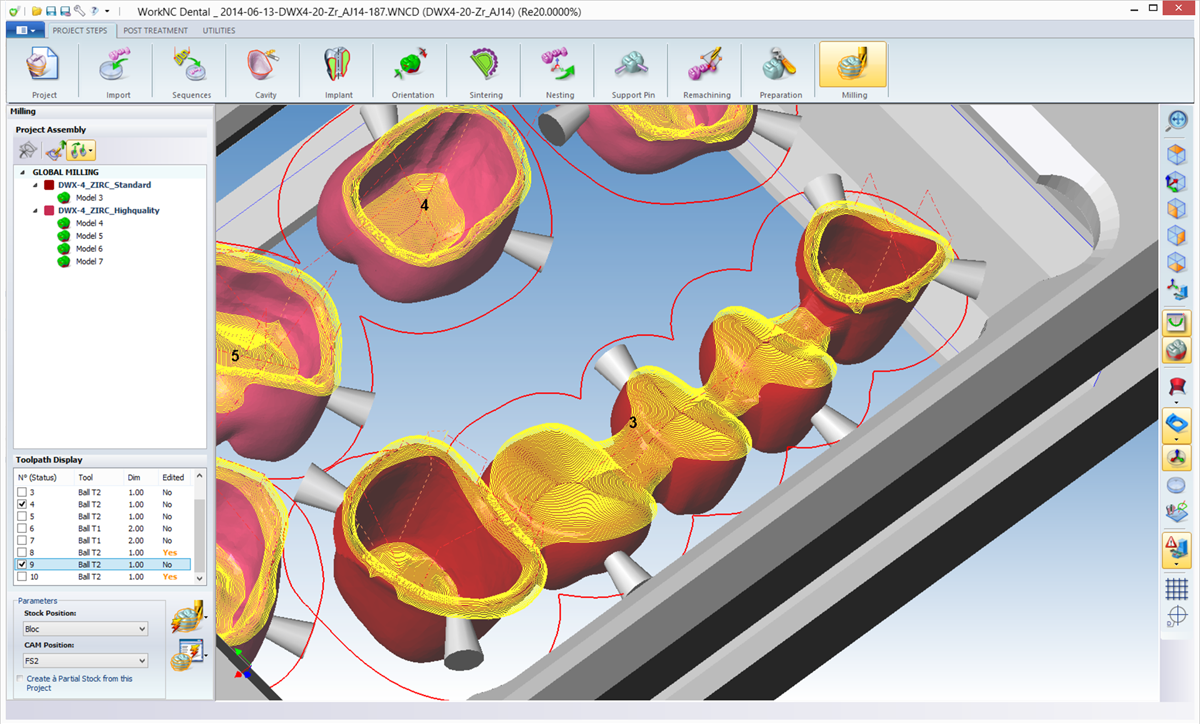Open the Sintering step
The image size is (1200, 724).
[x=486, y=71]
